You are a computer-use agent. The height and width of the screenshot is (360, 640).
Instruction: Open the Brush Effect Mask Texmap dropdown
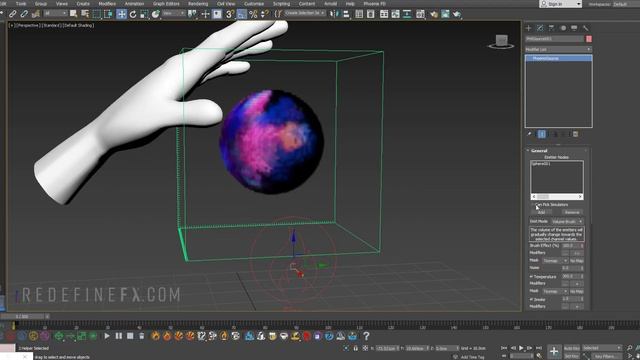(x=555, y=260)
